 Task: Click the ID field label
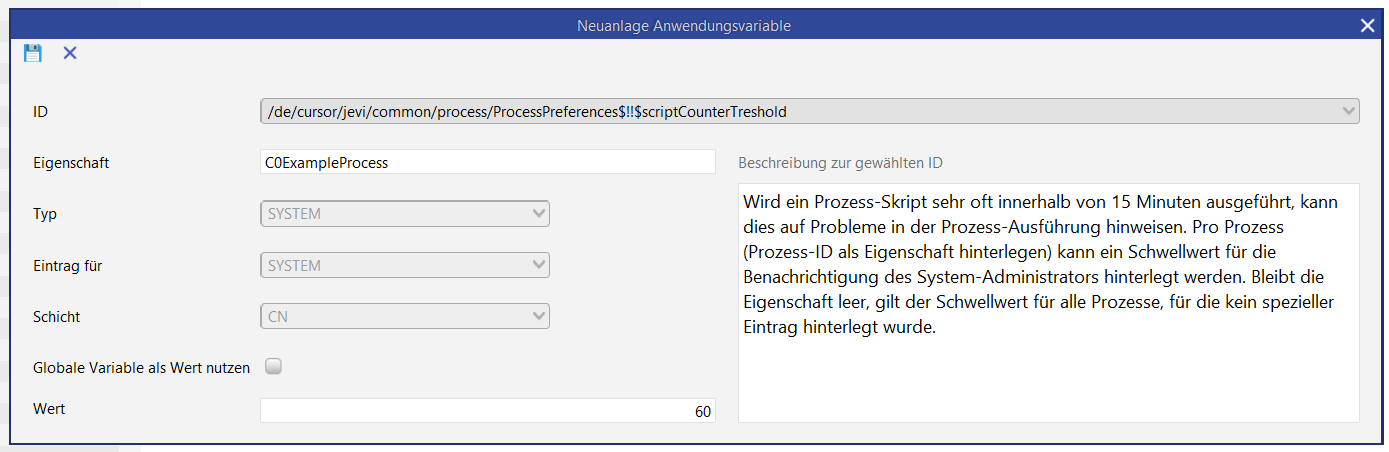[41, 112]
